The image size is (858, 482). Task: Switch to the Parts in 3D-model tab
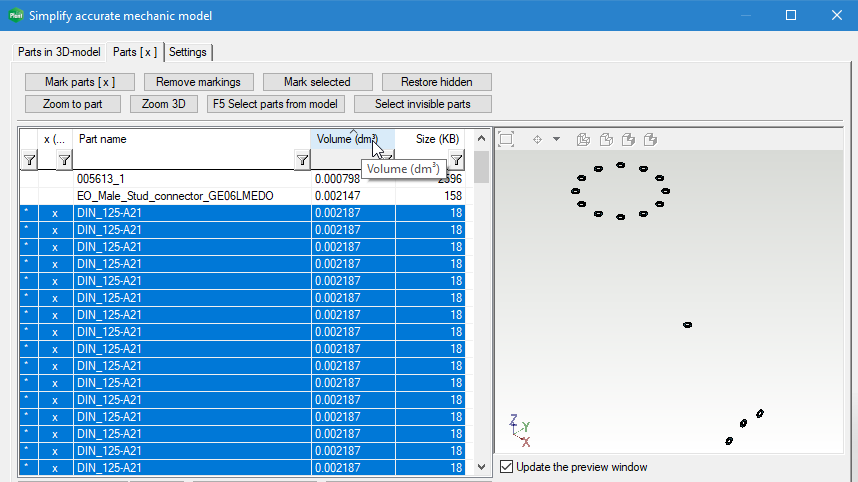click(x=59, y=52)
